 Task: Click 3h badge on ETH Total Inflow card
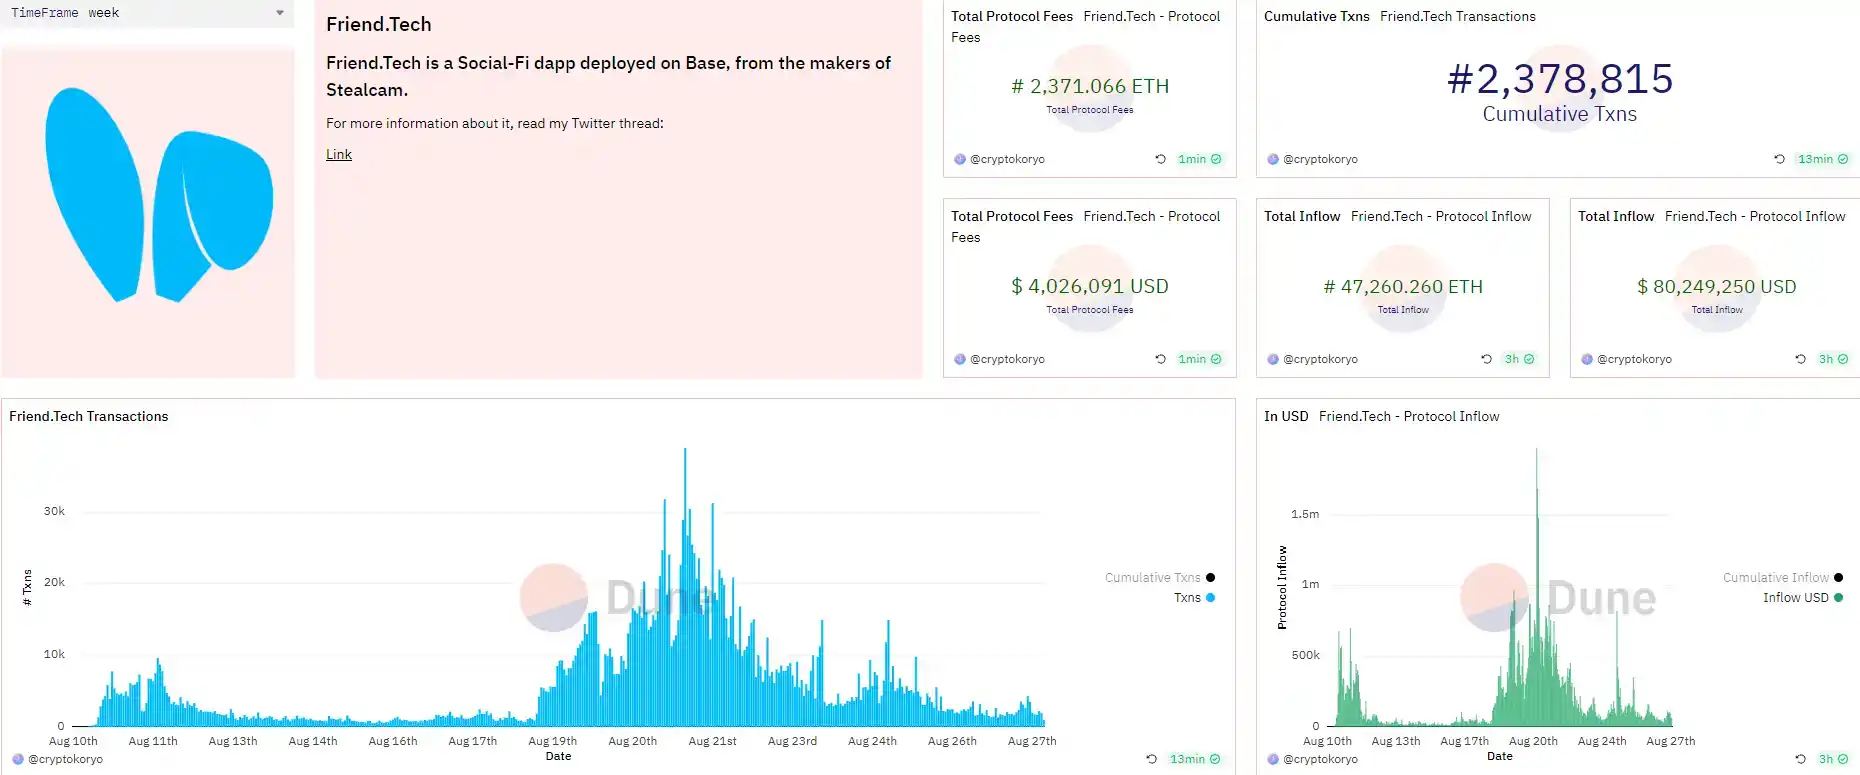1519,359
